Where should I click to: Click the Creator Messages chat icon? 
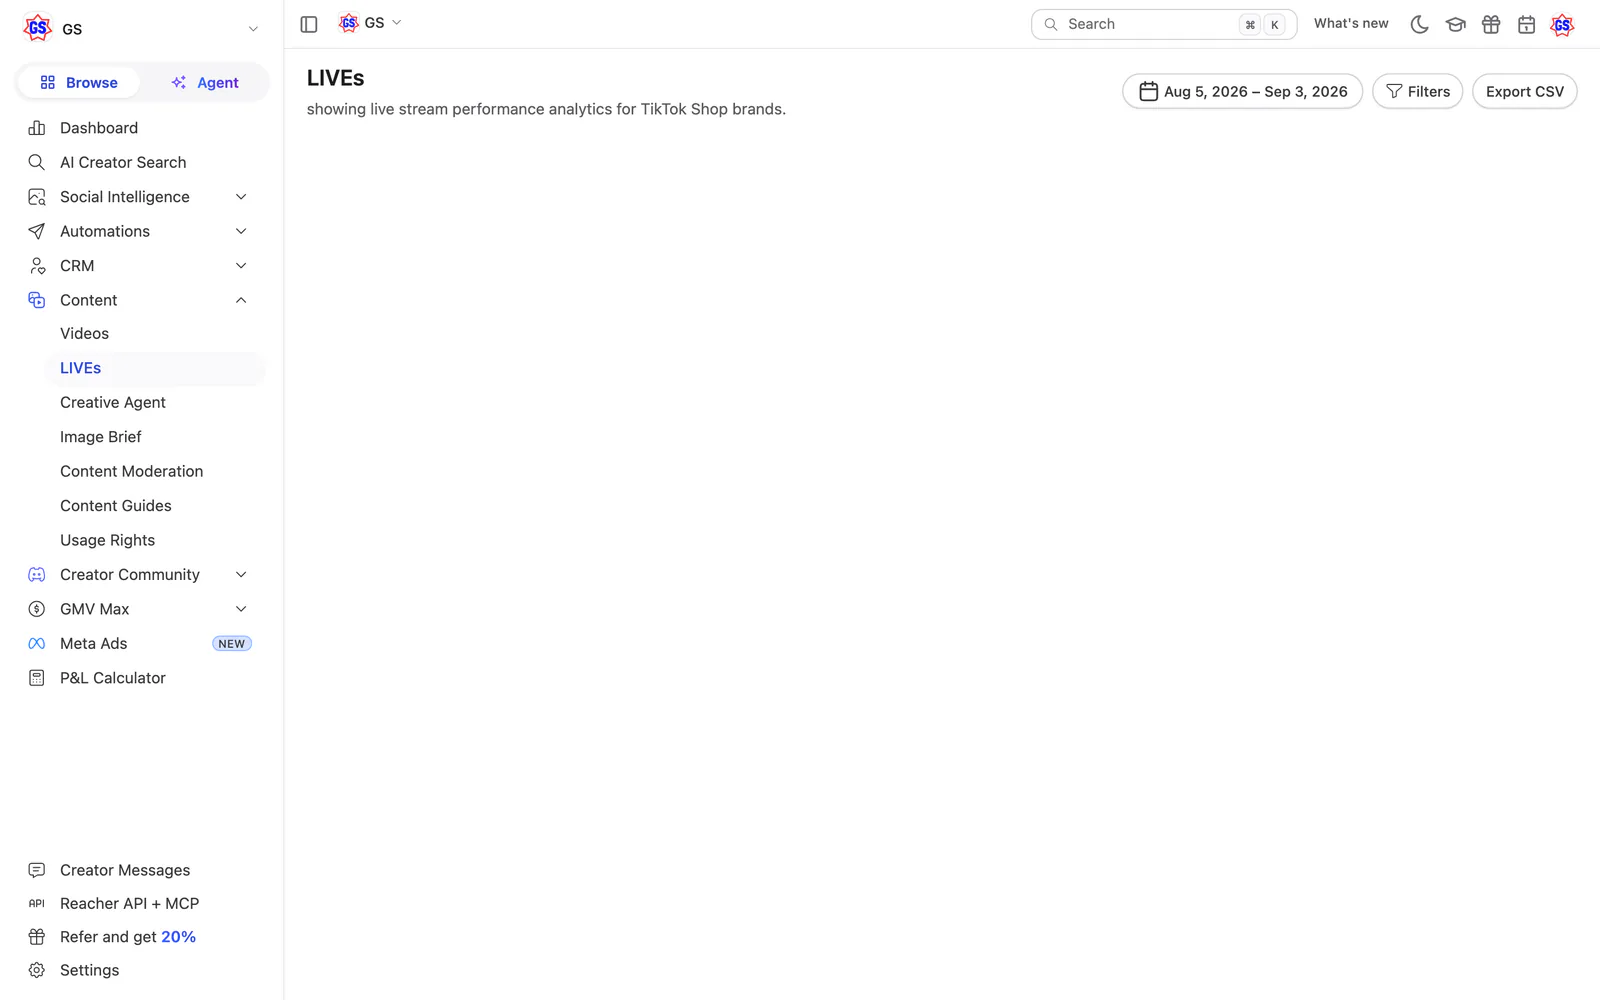pos(37,870)
